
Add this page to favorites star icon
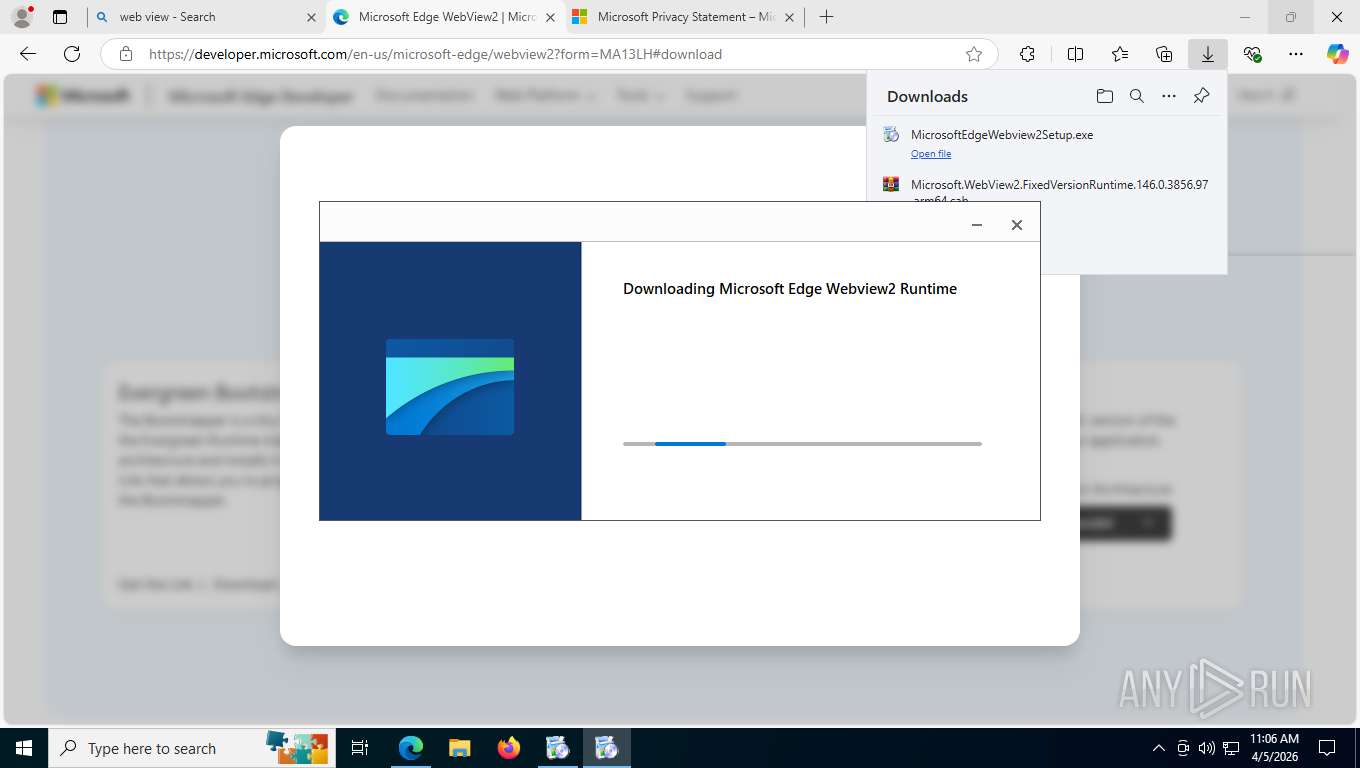[974, 54]
